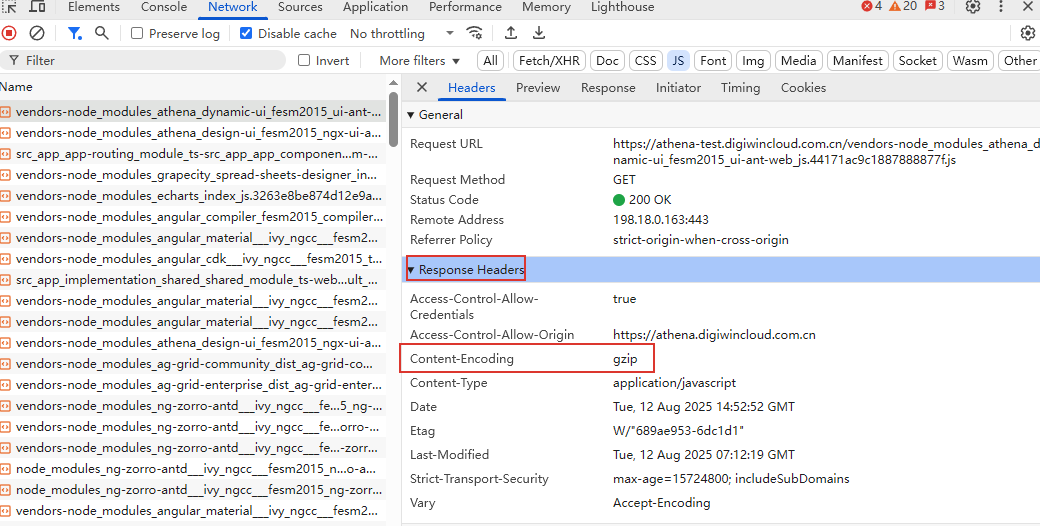Enable the Preserve log checkbox
1040x526 pixels.
pyautogui.click(x=137, y=33)
